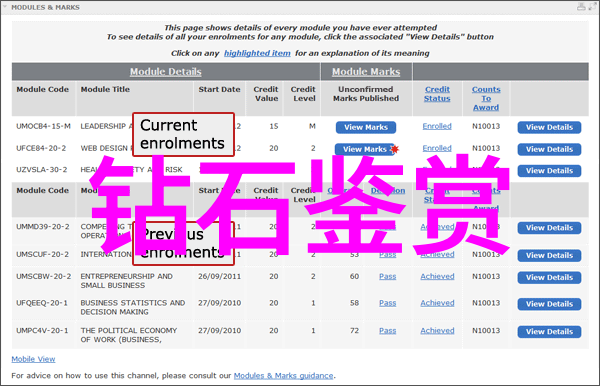Viewport: 600px width, 386px height.
Task: Click N10013 award in UMOCB4-15-M row
Action: [x=486, y=126]
